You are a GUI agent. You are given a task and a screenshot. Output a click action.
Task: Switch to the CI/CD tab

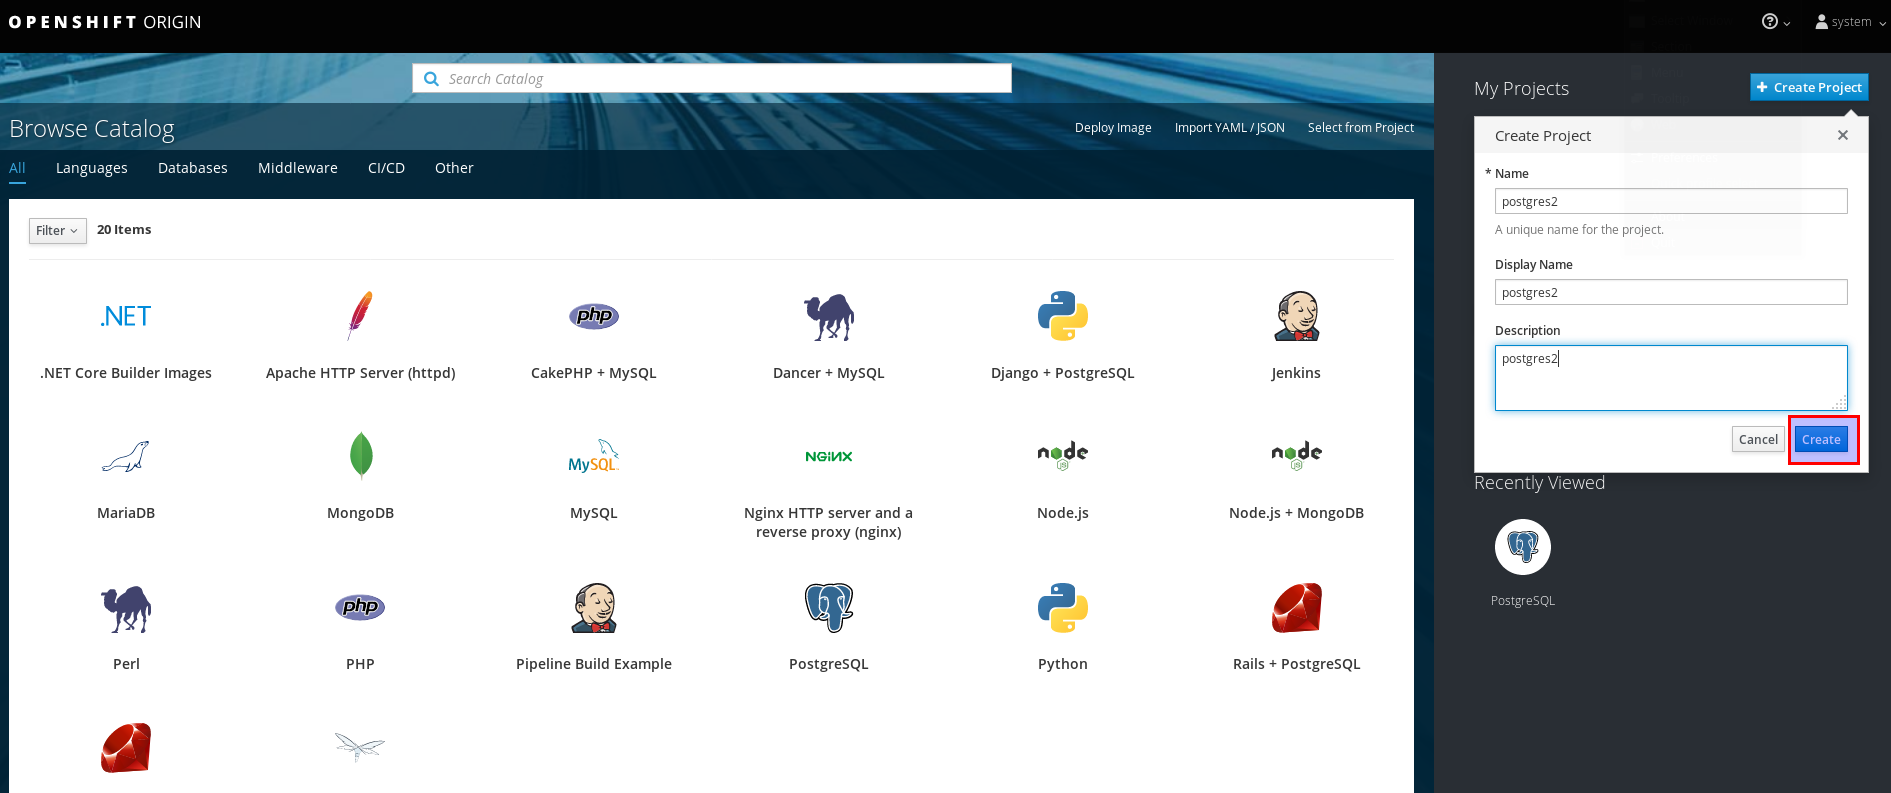[386, 168]
